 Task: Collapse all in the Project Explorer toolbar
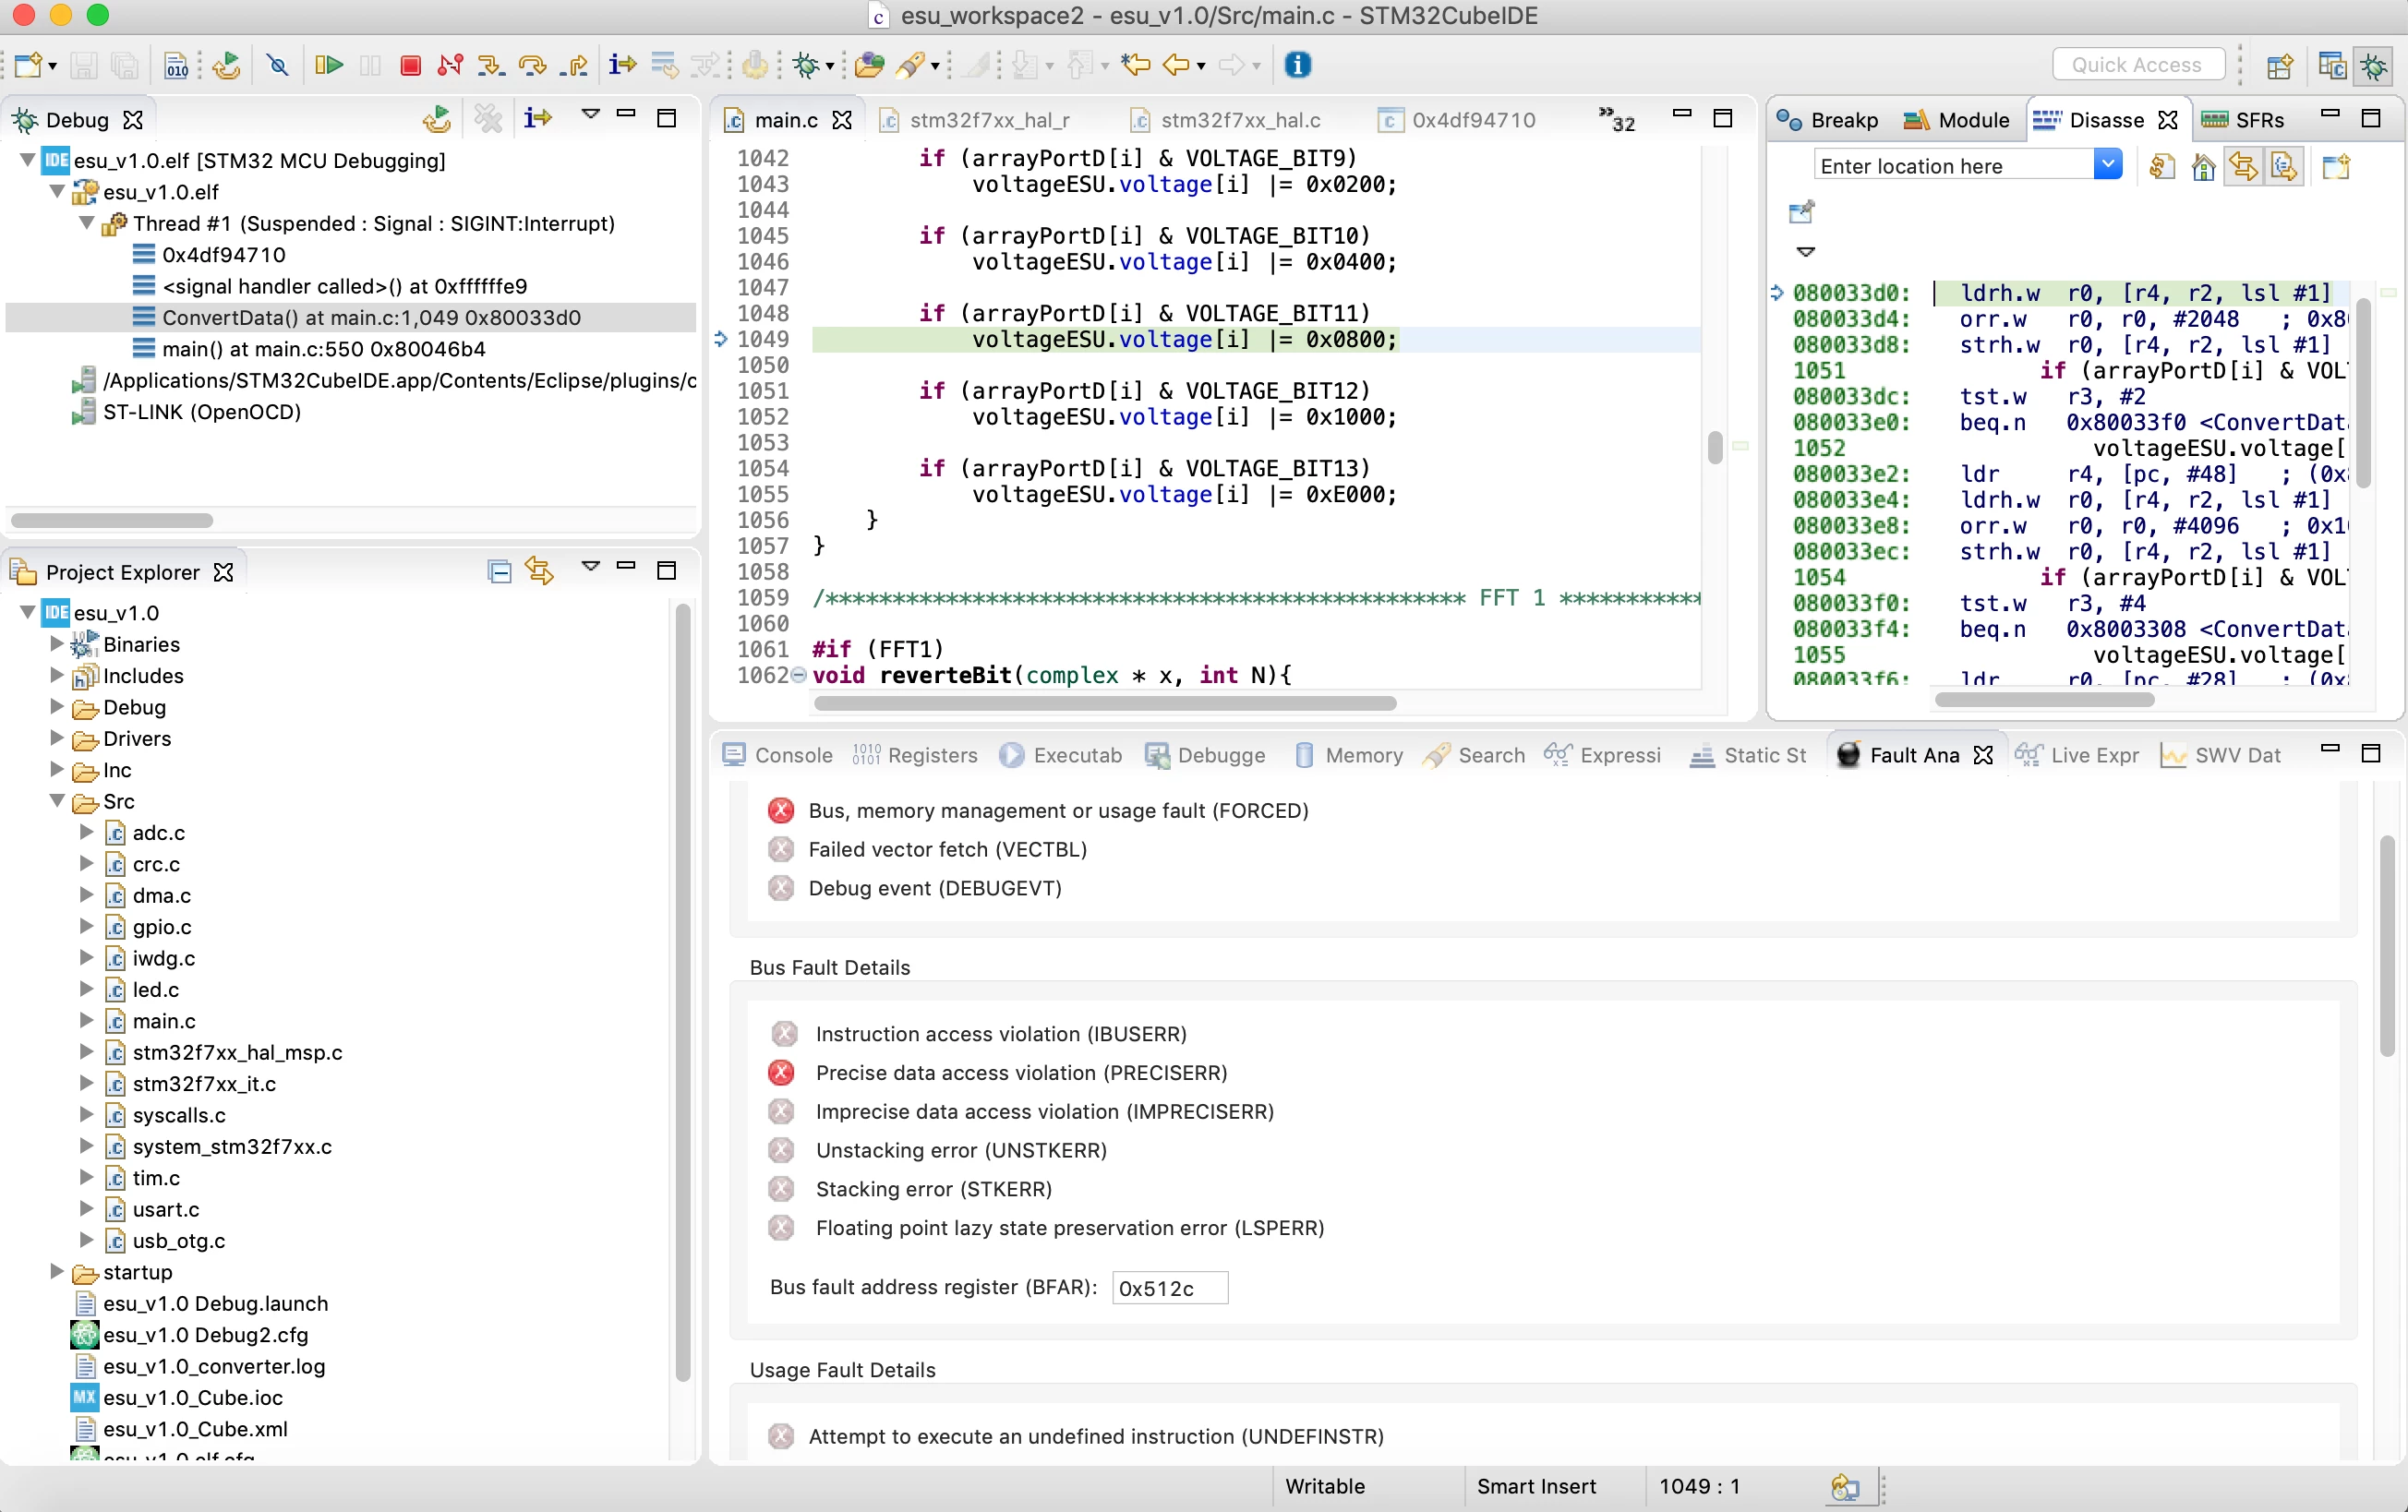[x=499, y=572]
